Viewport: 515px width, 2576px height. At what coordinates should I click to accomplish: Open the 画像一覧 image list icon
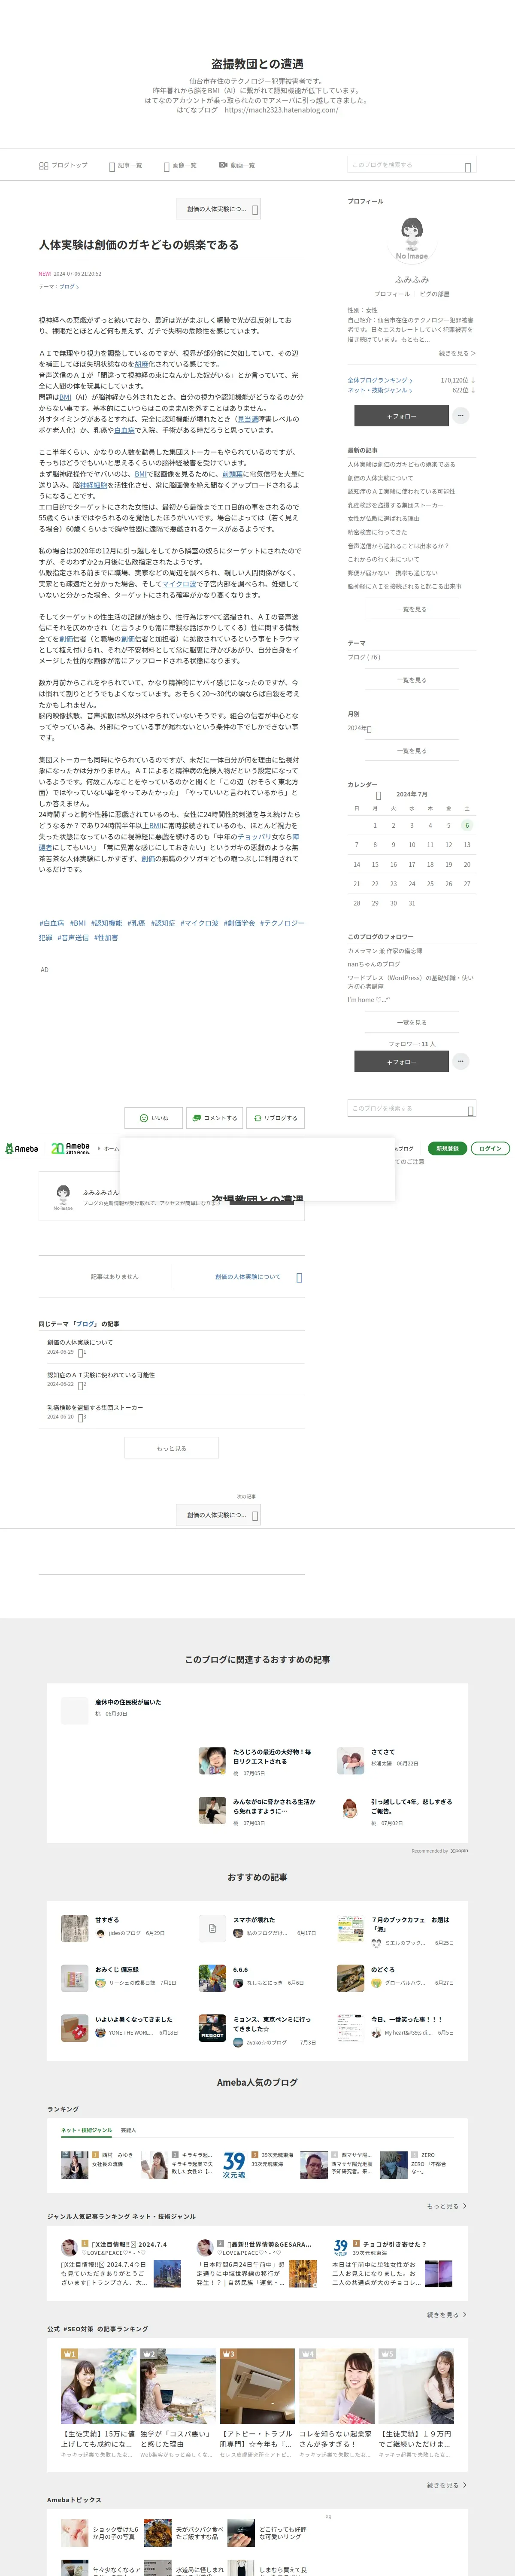click(166, 167)
